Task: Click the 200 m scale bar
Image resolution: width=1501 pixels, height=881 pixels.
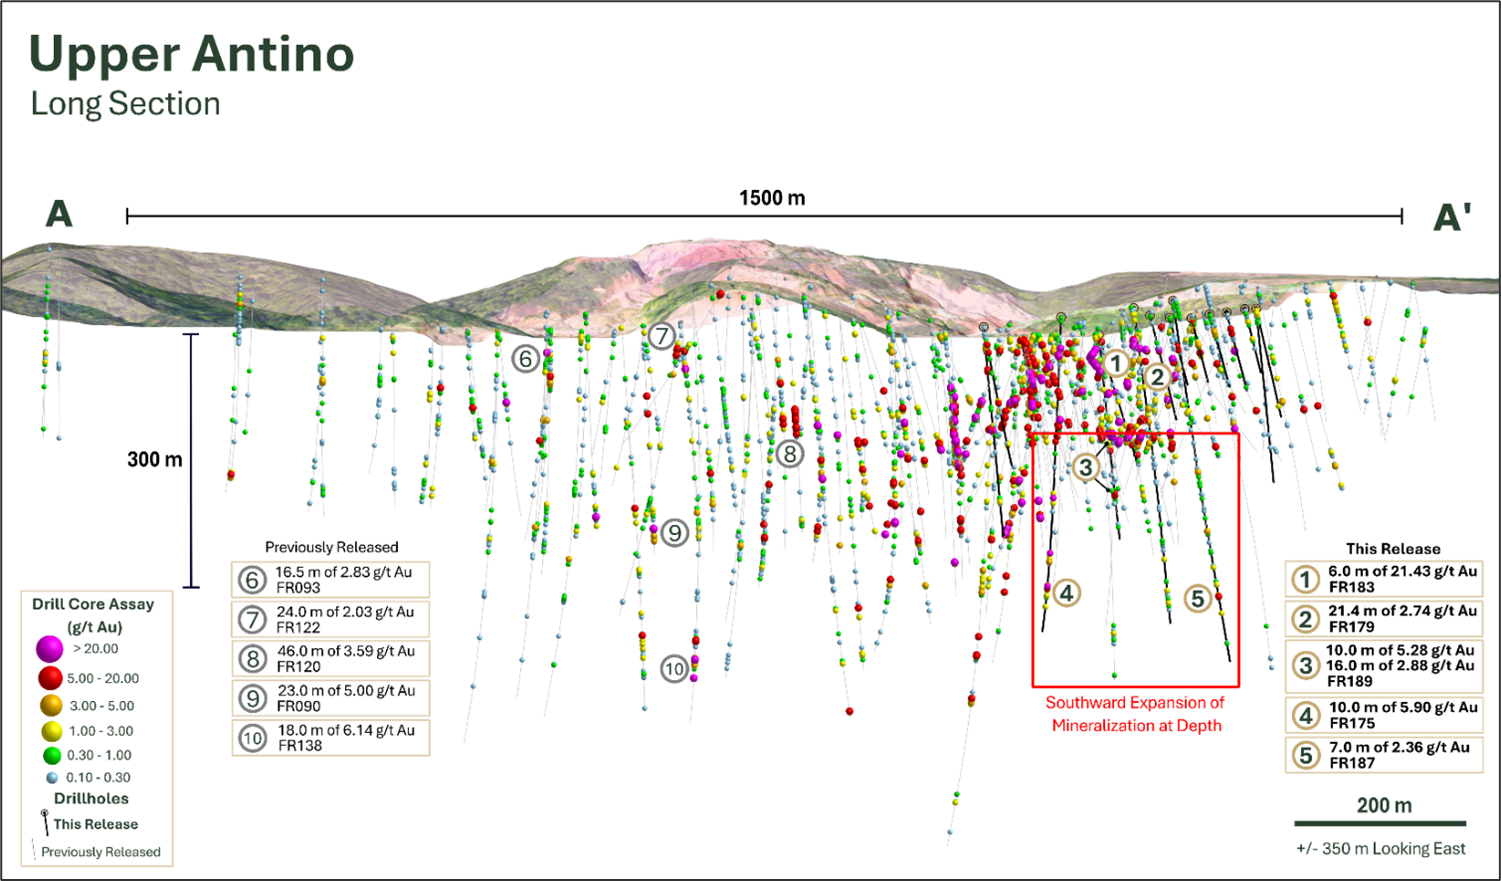Action: click(1380, 823)
